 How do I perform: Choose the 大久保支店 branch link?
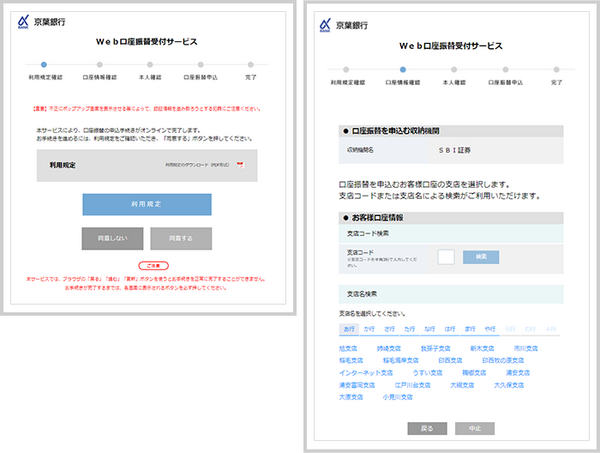pos(509,385)
